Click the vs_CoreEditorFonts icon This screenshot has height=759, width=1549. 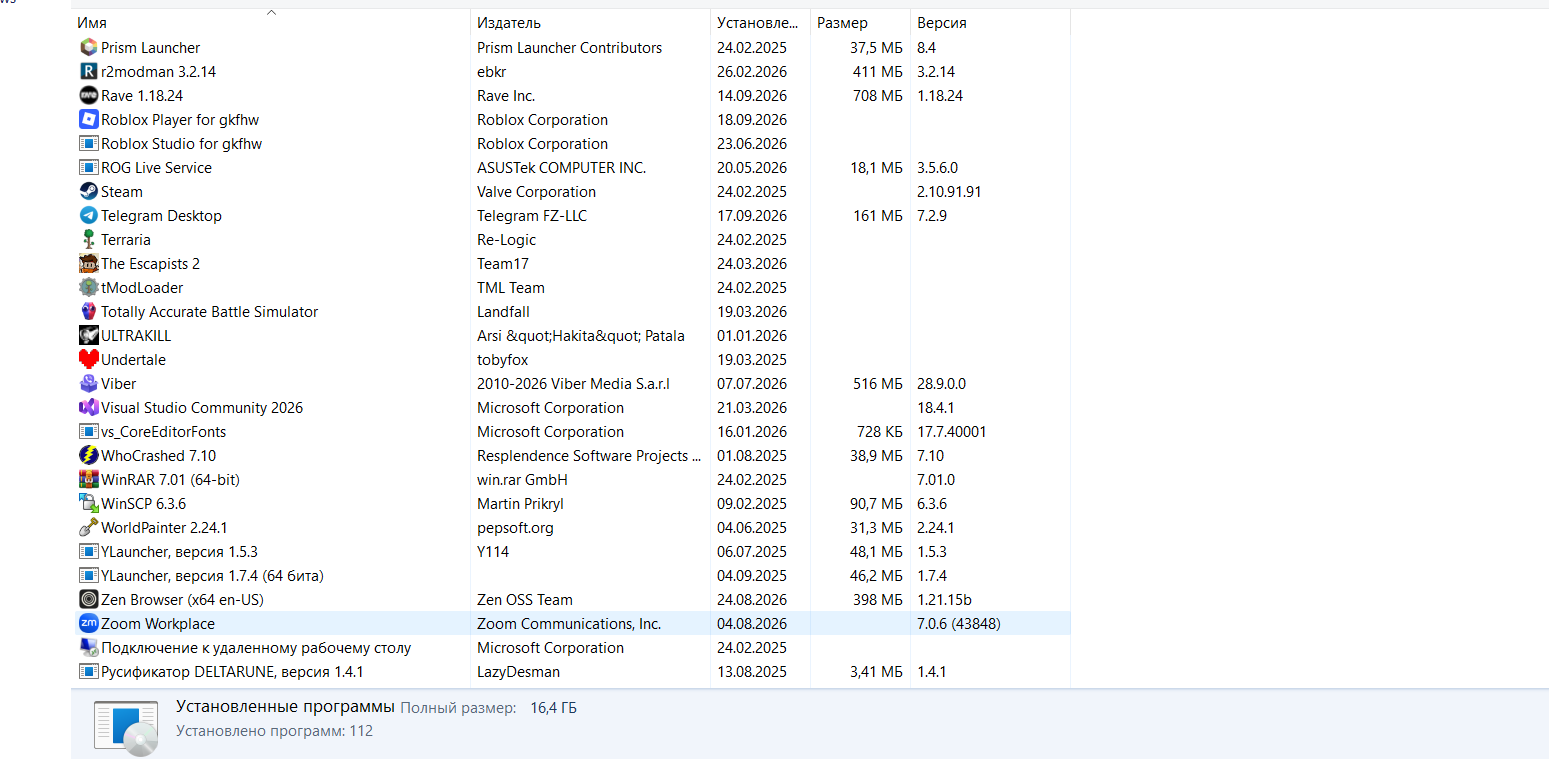[x=88, y=431]
